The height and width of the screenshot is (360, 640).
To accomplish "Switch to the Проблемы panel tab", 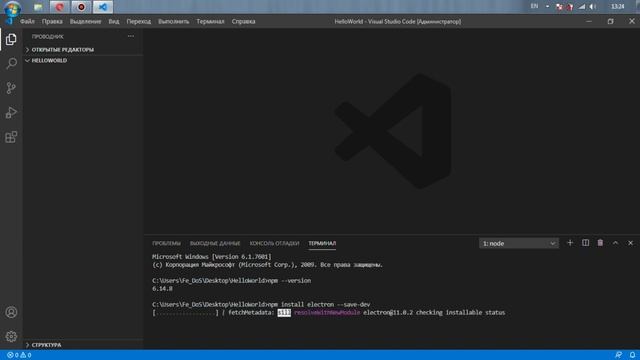I will 166,243.
